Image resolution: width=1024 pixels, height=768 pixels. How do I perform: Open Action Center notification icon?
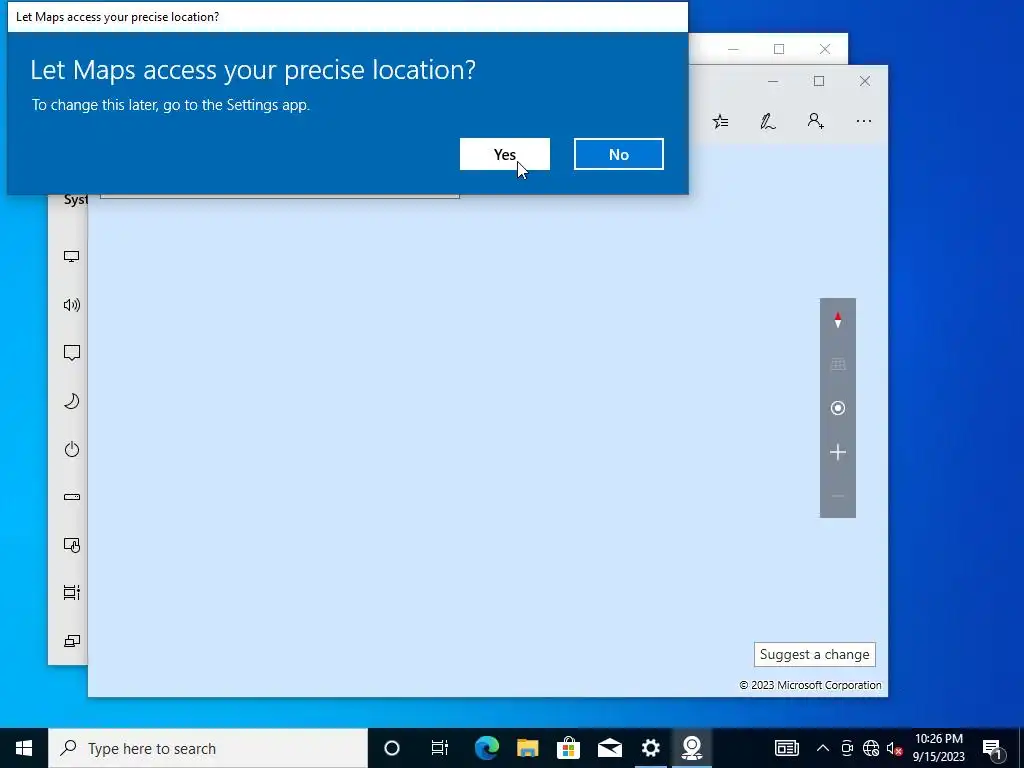(992, 748)
